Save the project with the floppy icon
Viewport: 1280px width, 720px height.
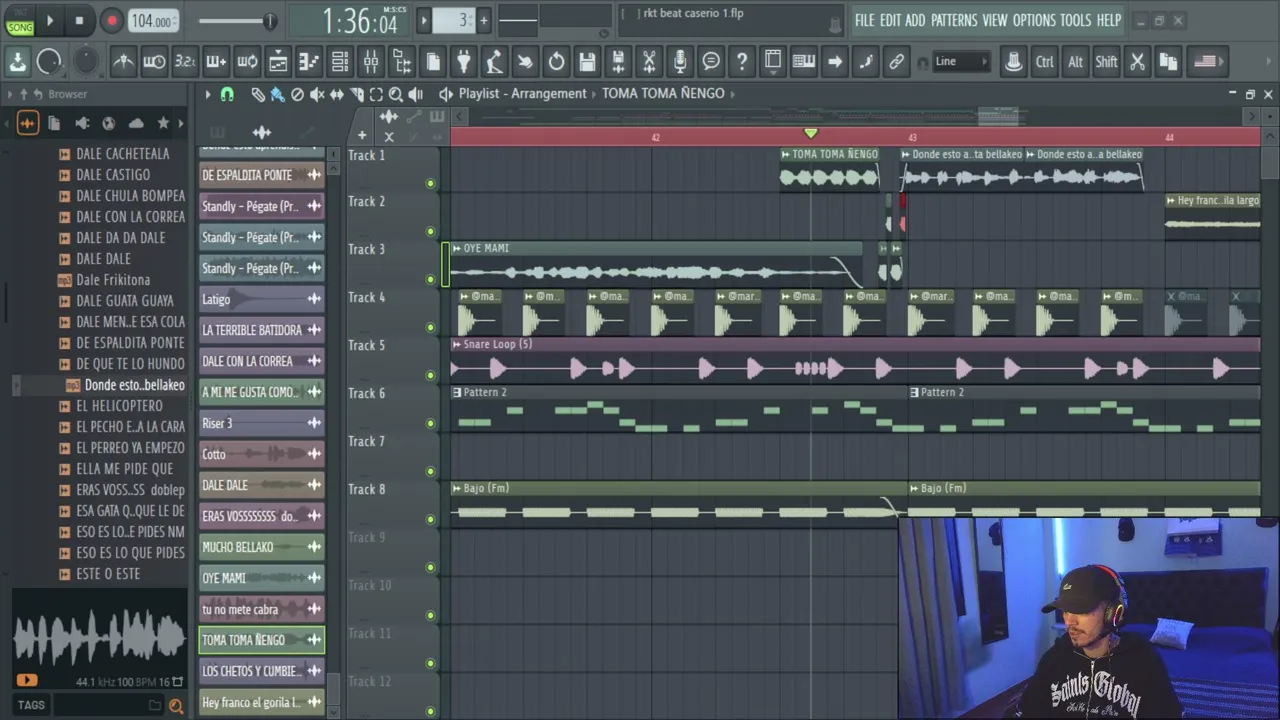[x=587, y=62]
